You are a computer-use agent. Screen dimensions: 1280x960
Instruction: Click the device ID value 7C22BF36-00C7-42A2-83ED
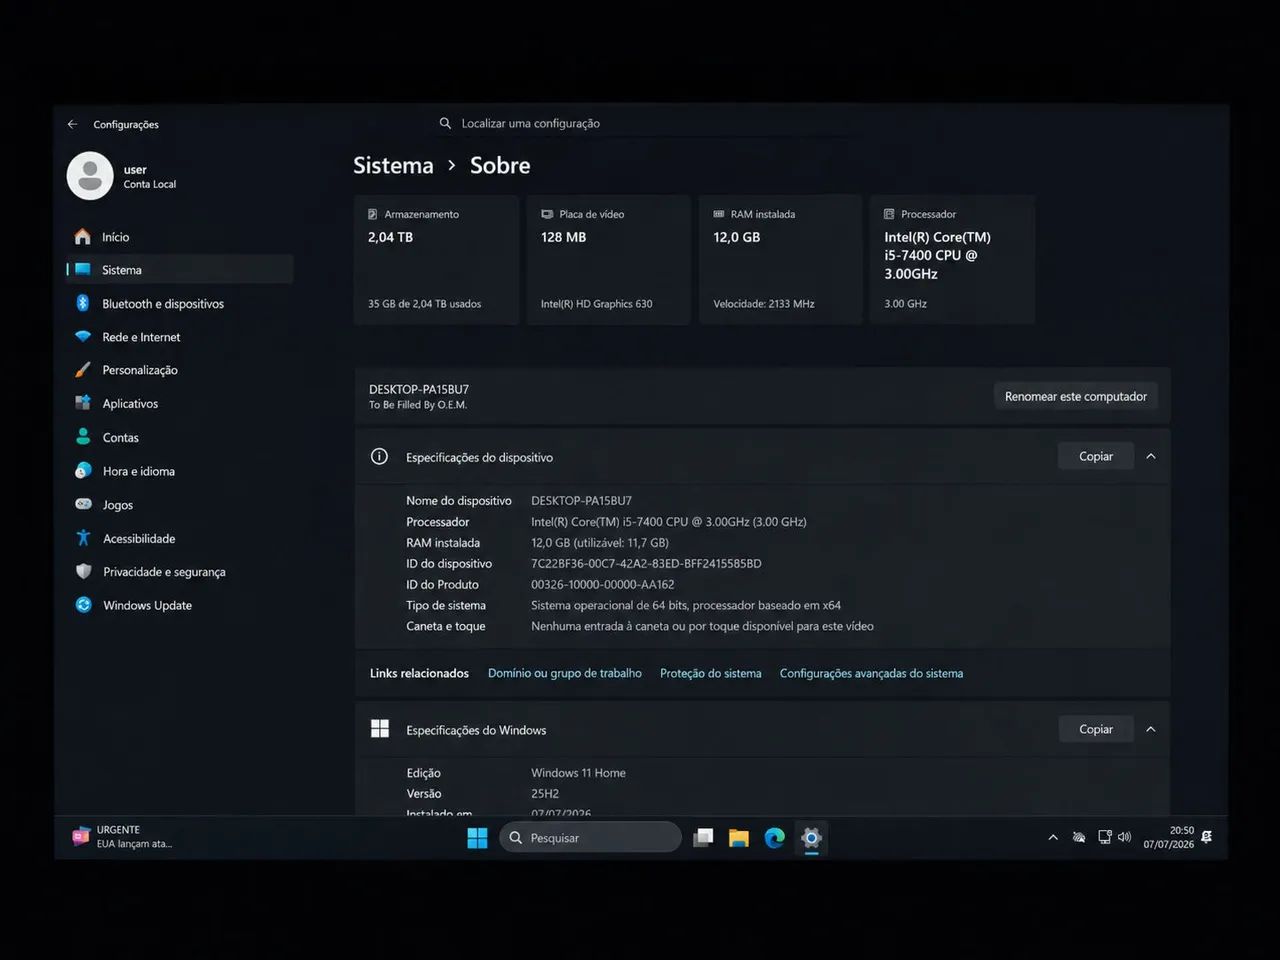[x=646, y=564]
